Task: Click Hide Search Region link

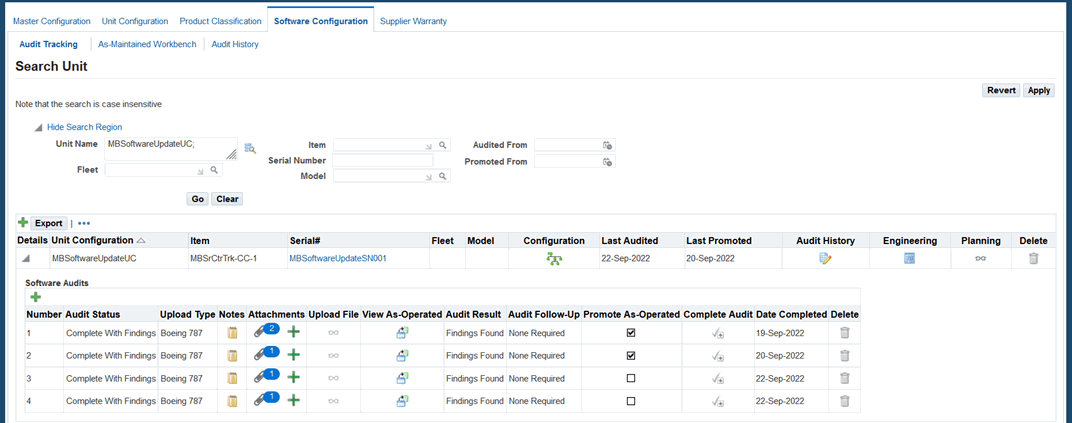Action: click(85, 127)
